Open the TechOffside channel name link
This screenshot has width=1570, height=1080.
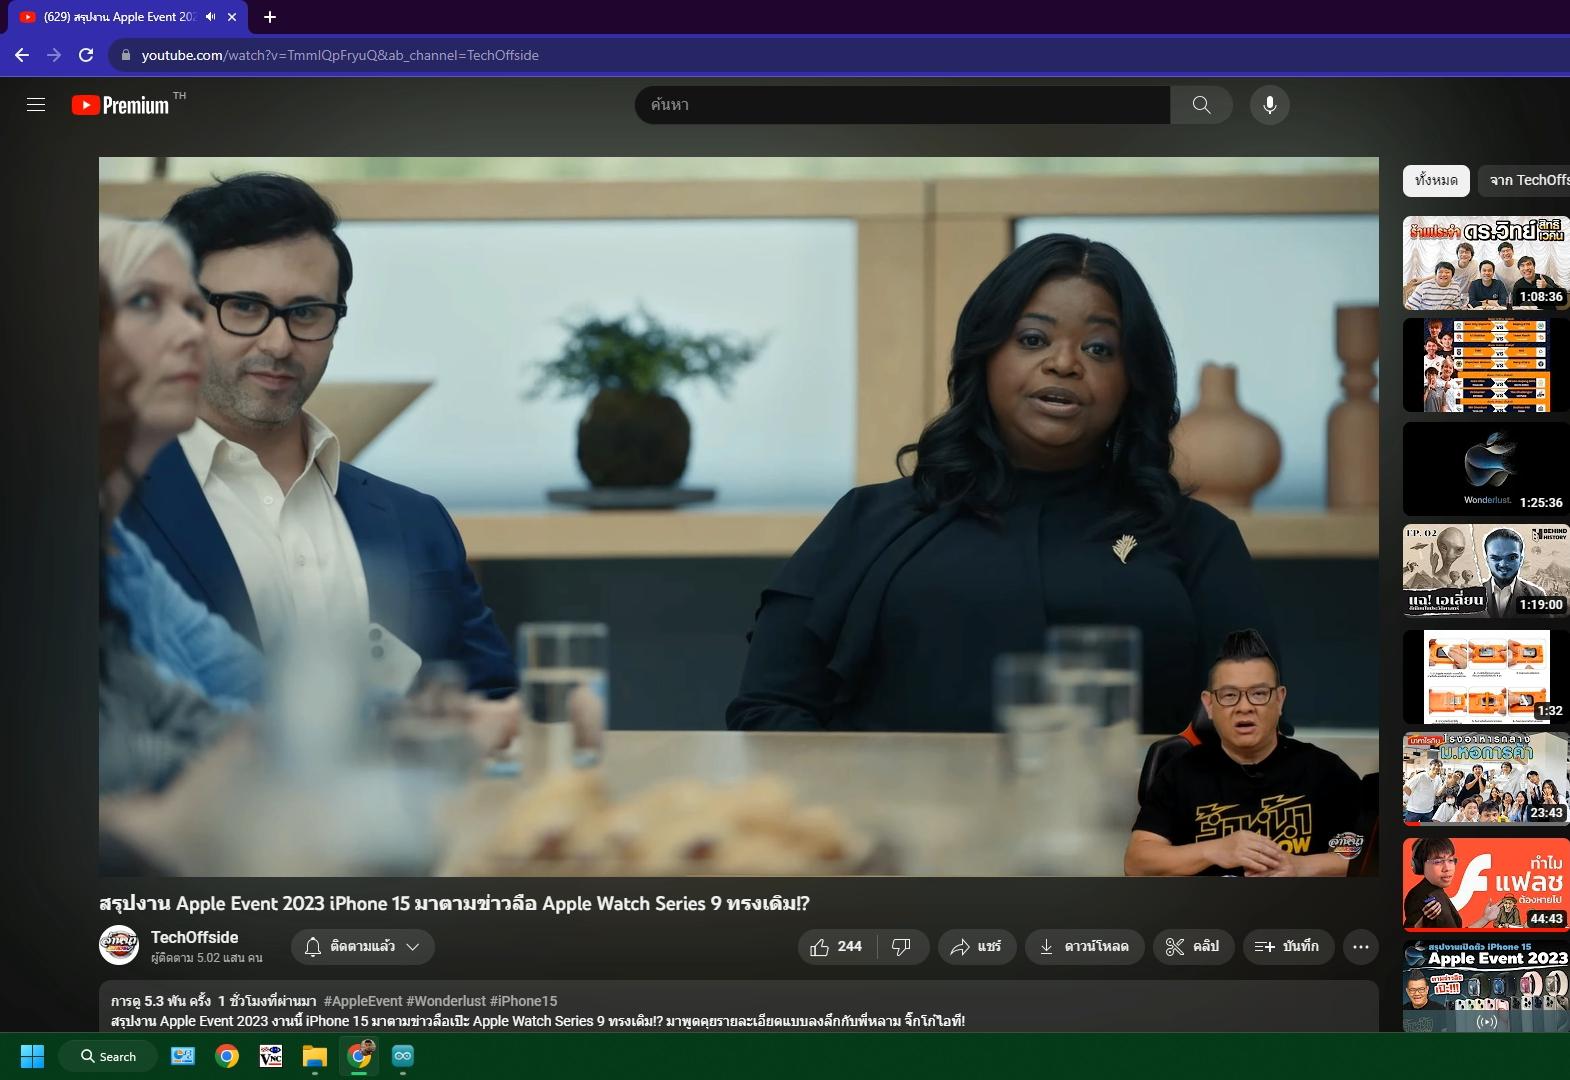[x=195, y=937]
